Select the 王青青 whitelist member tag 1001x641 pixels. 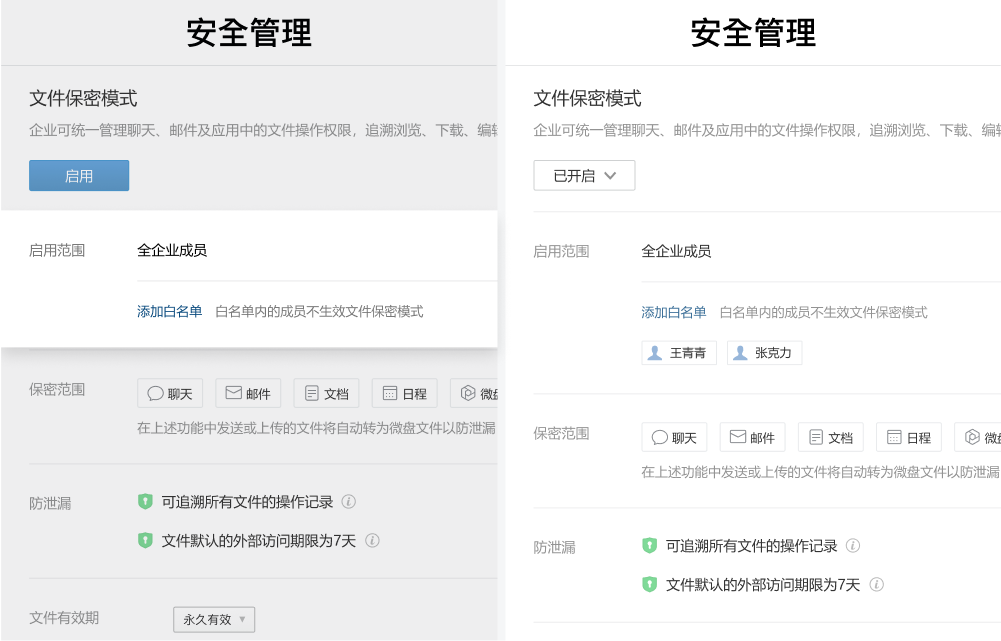(x=679, y=353)
